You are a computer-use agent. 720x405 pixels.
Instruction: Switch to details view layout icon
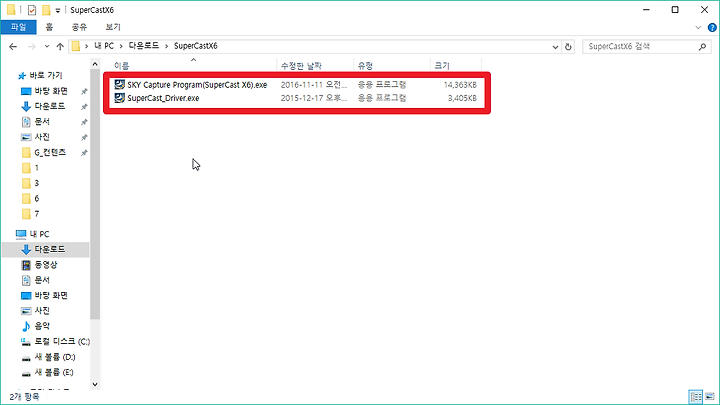click(x=696, y=397)
